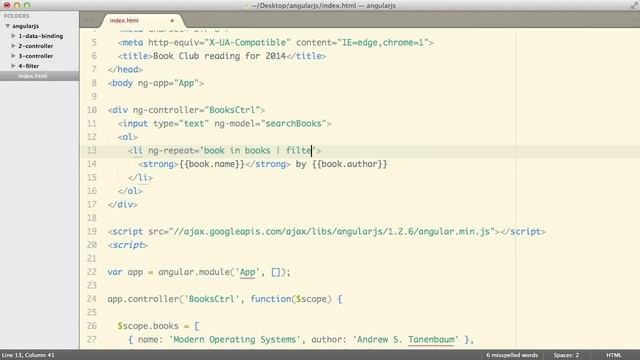
Task: Expand the 3-controller folder arrow
Action: 13,56
